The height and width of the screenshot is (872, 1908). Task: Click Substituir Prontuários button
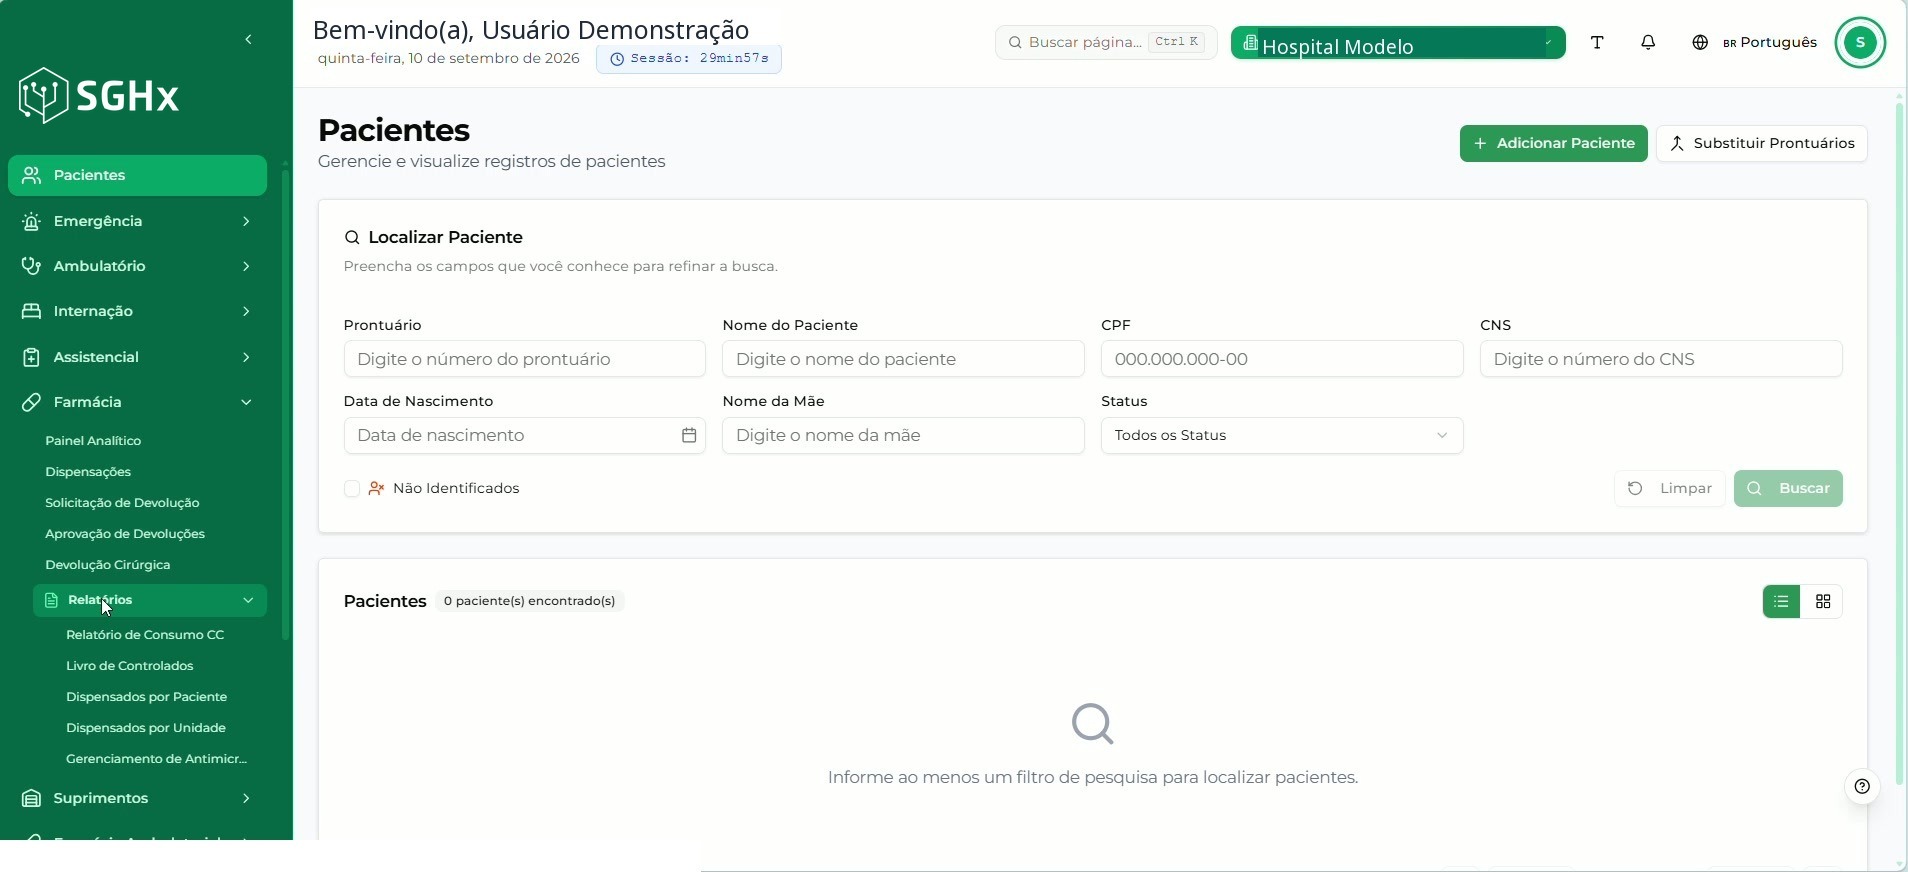coord(1762,143)
